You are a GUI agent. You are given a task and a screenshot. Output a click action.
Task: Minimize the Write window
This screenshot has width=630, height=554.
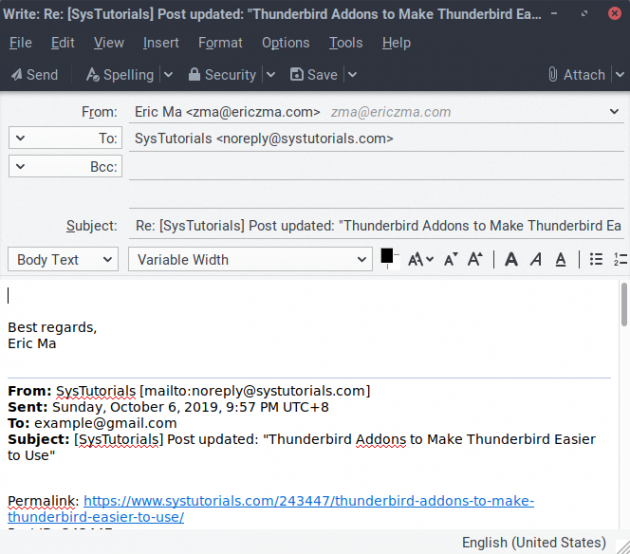pos(554,14)
